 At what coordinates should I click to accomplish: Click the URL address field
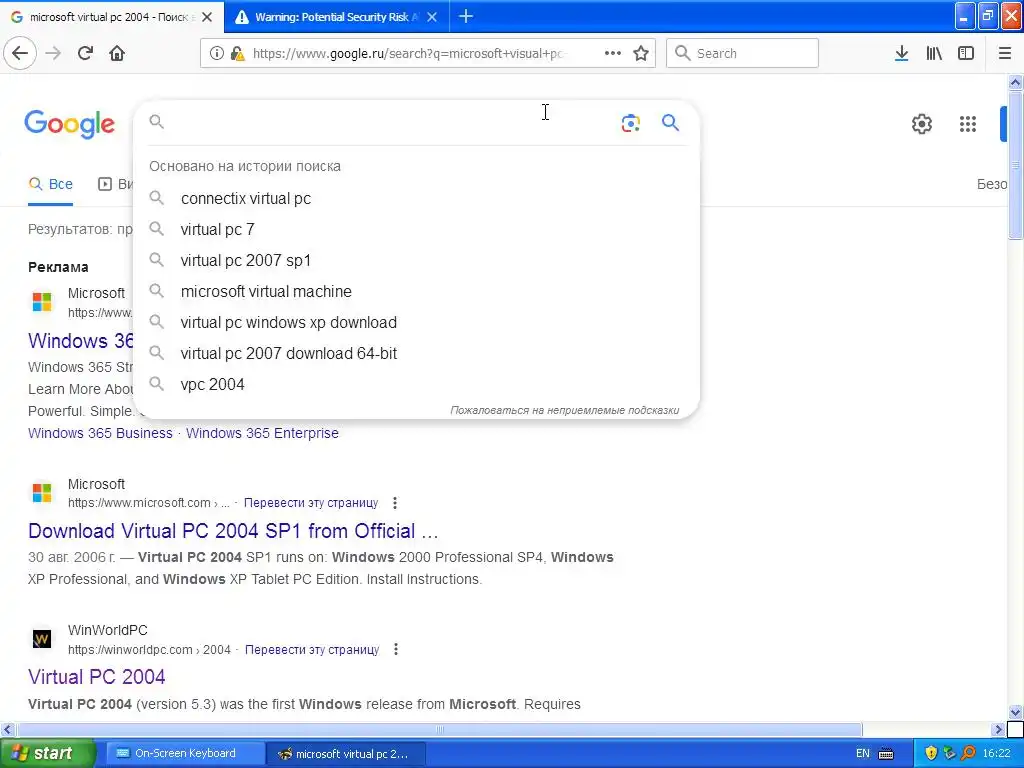pos(408,54)
